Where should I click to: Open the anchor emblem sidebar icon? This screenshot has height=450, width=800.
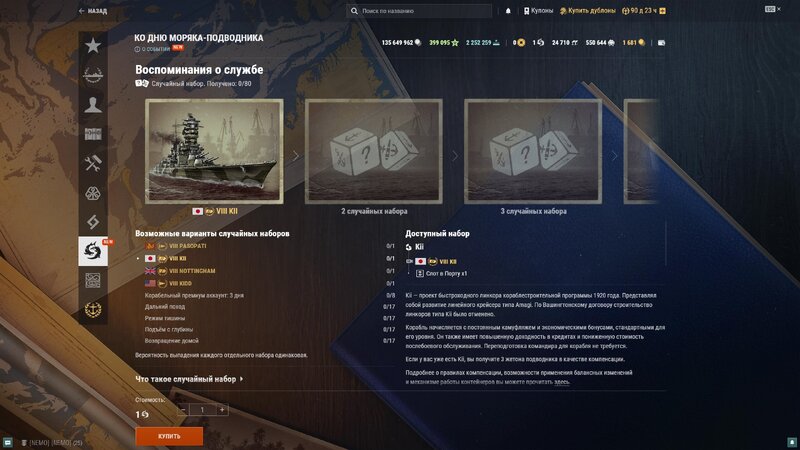click(93, 310)
